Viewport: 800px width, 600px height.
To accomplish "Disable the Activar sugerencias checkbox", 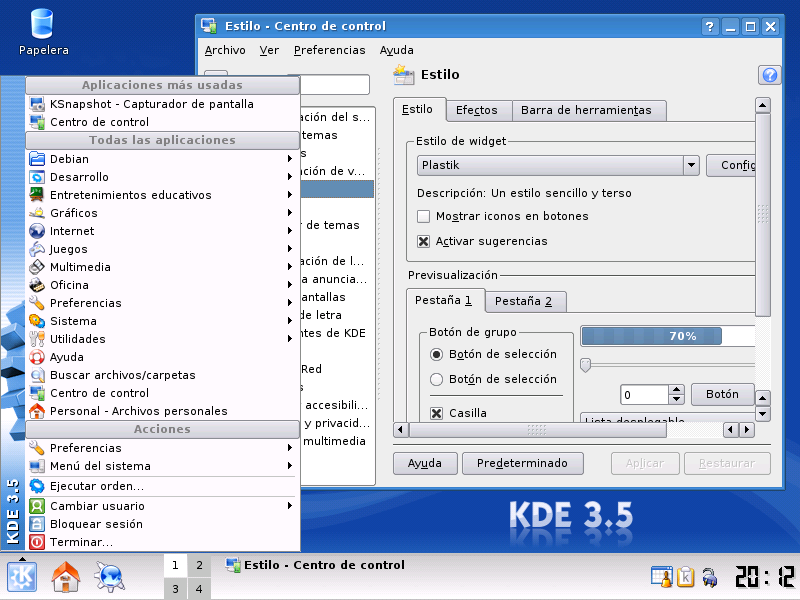I will click(x=424, y=241).
